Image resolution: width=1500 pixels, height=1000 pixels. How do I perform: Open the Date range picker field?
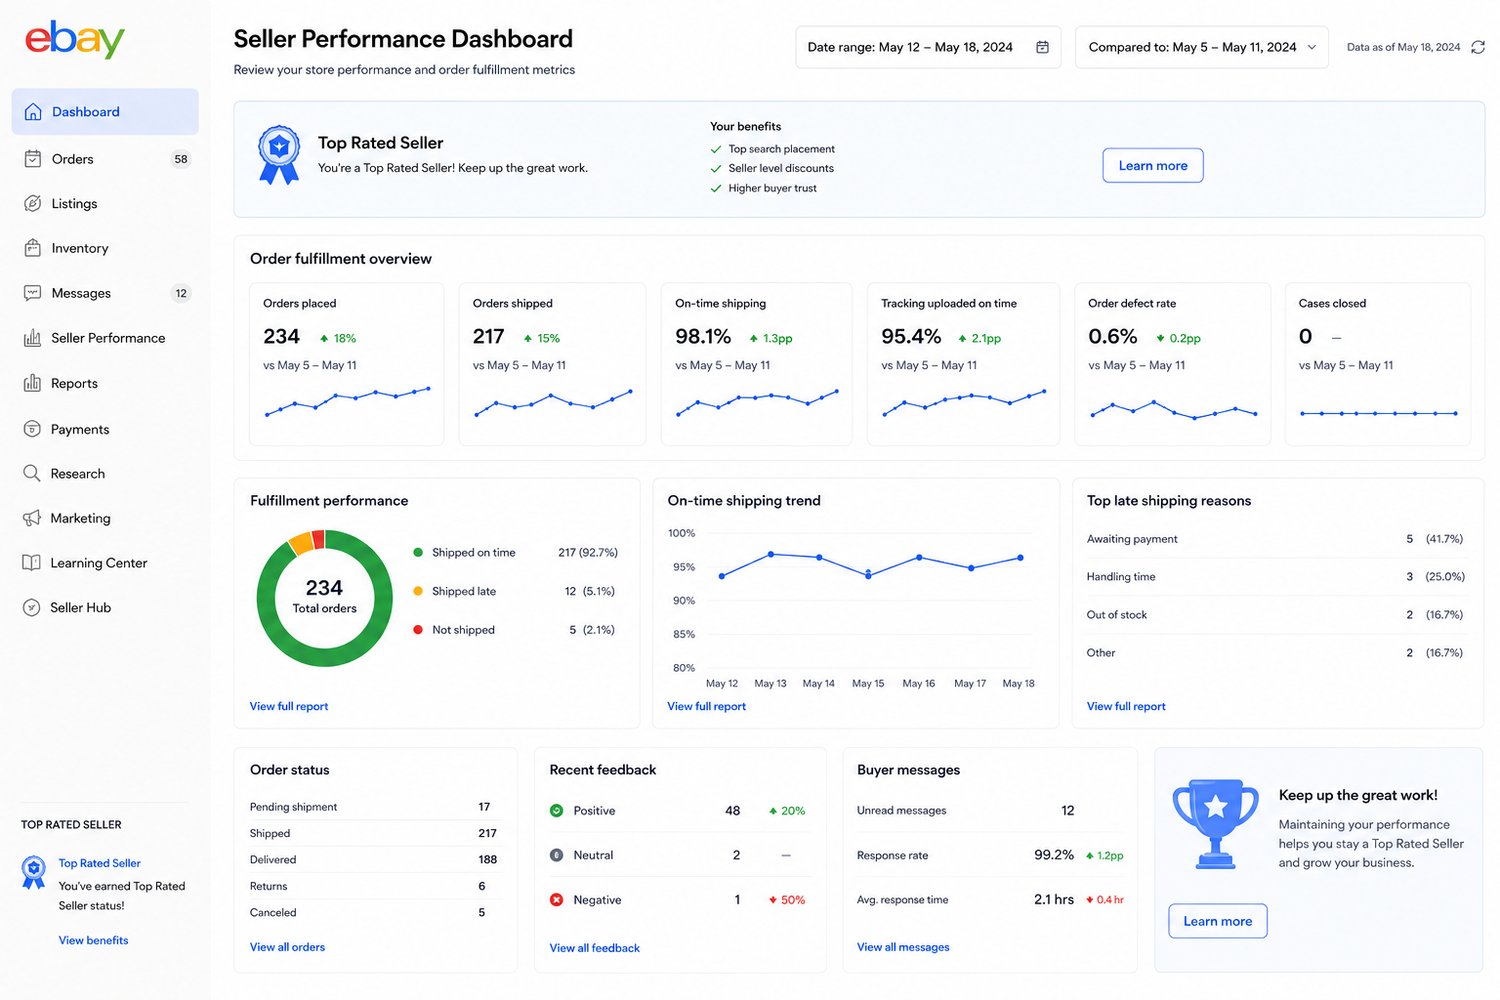928,47
